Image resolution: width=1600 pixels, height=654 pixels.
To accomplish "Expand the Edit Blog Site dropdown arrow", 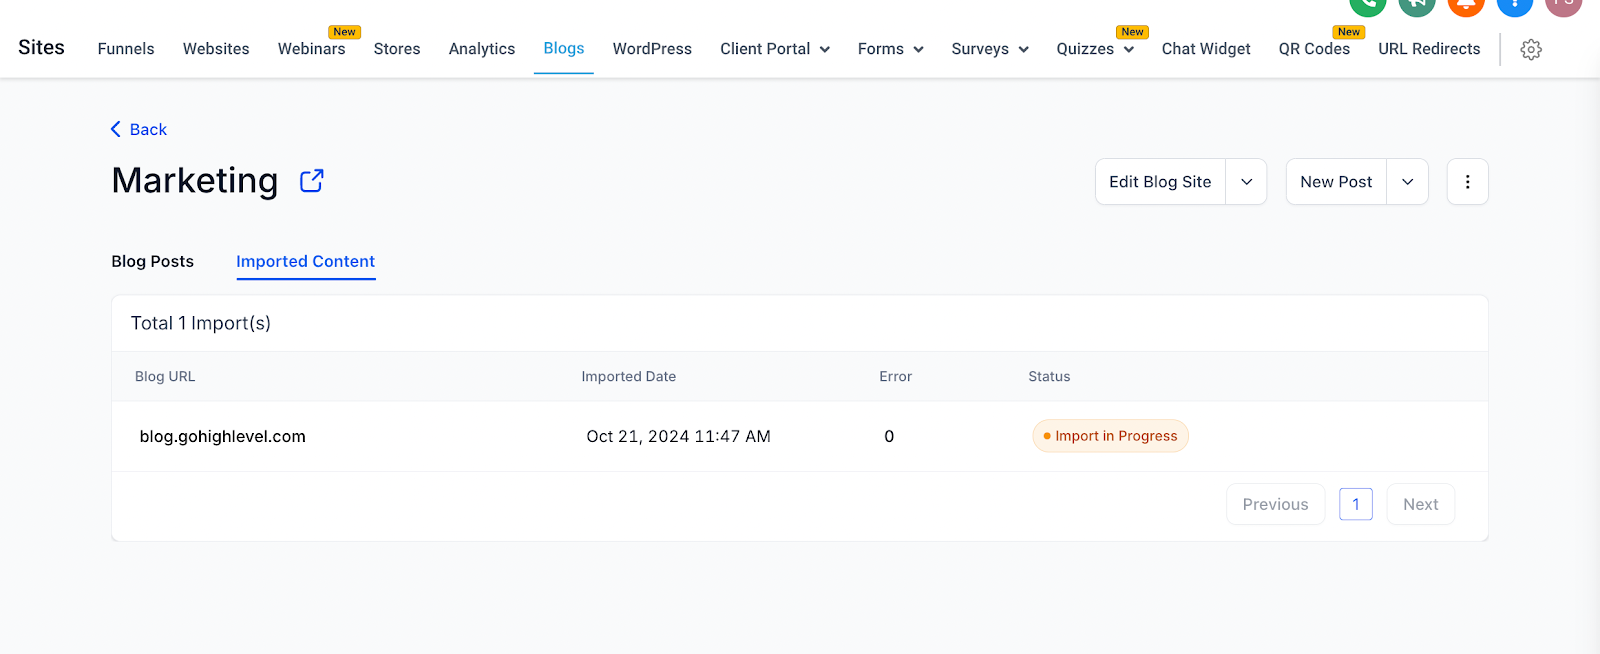I will [1246, 182].
